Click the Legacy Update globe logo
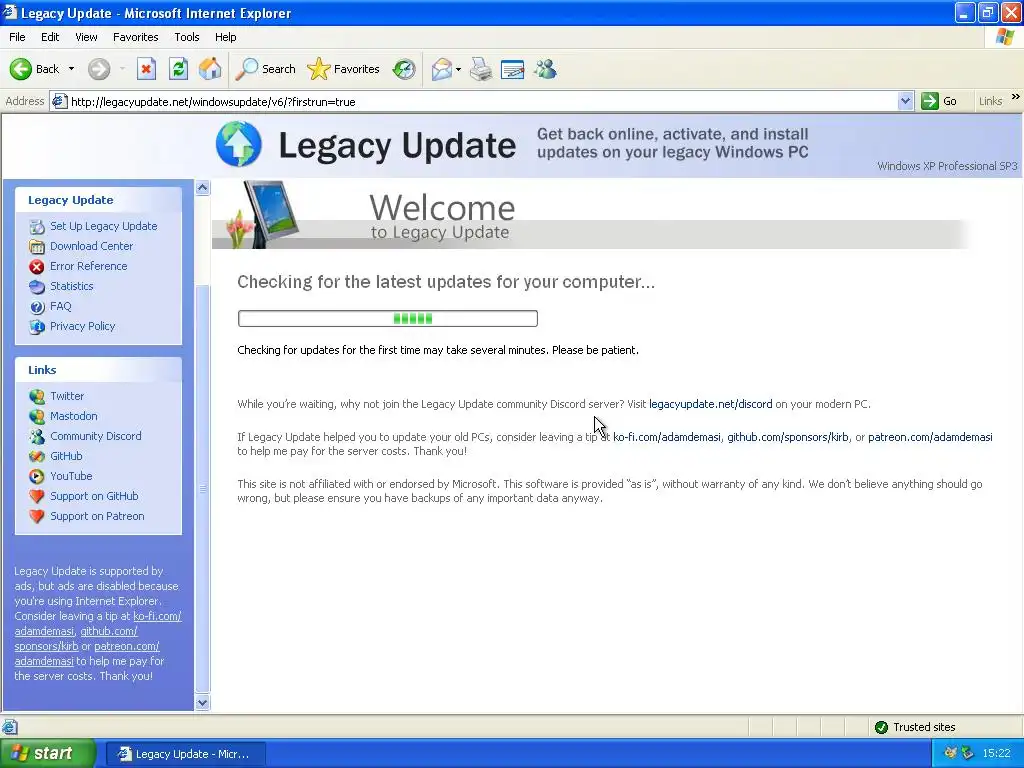This screenshot has height=768, width=1024. [x=239, y=144]
